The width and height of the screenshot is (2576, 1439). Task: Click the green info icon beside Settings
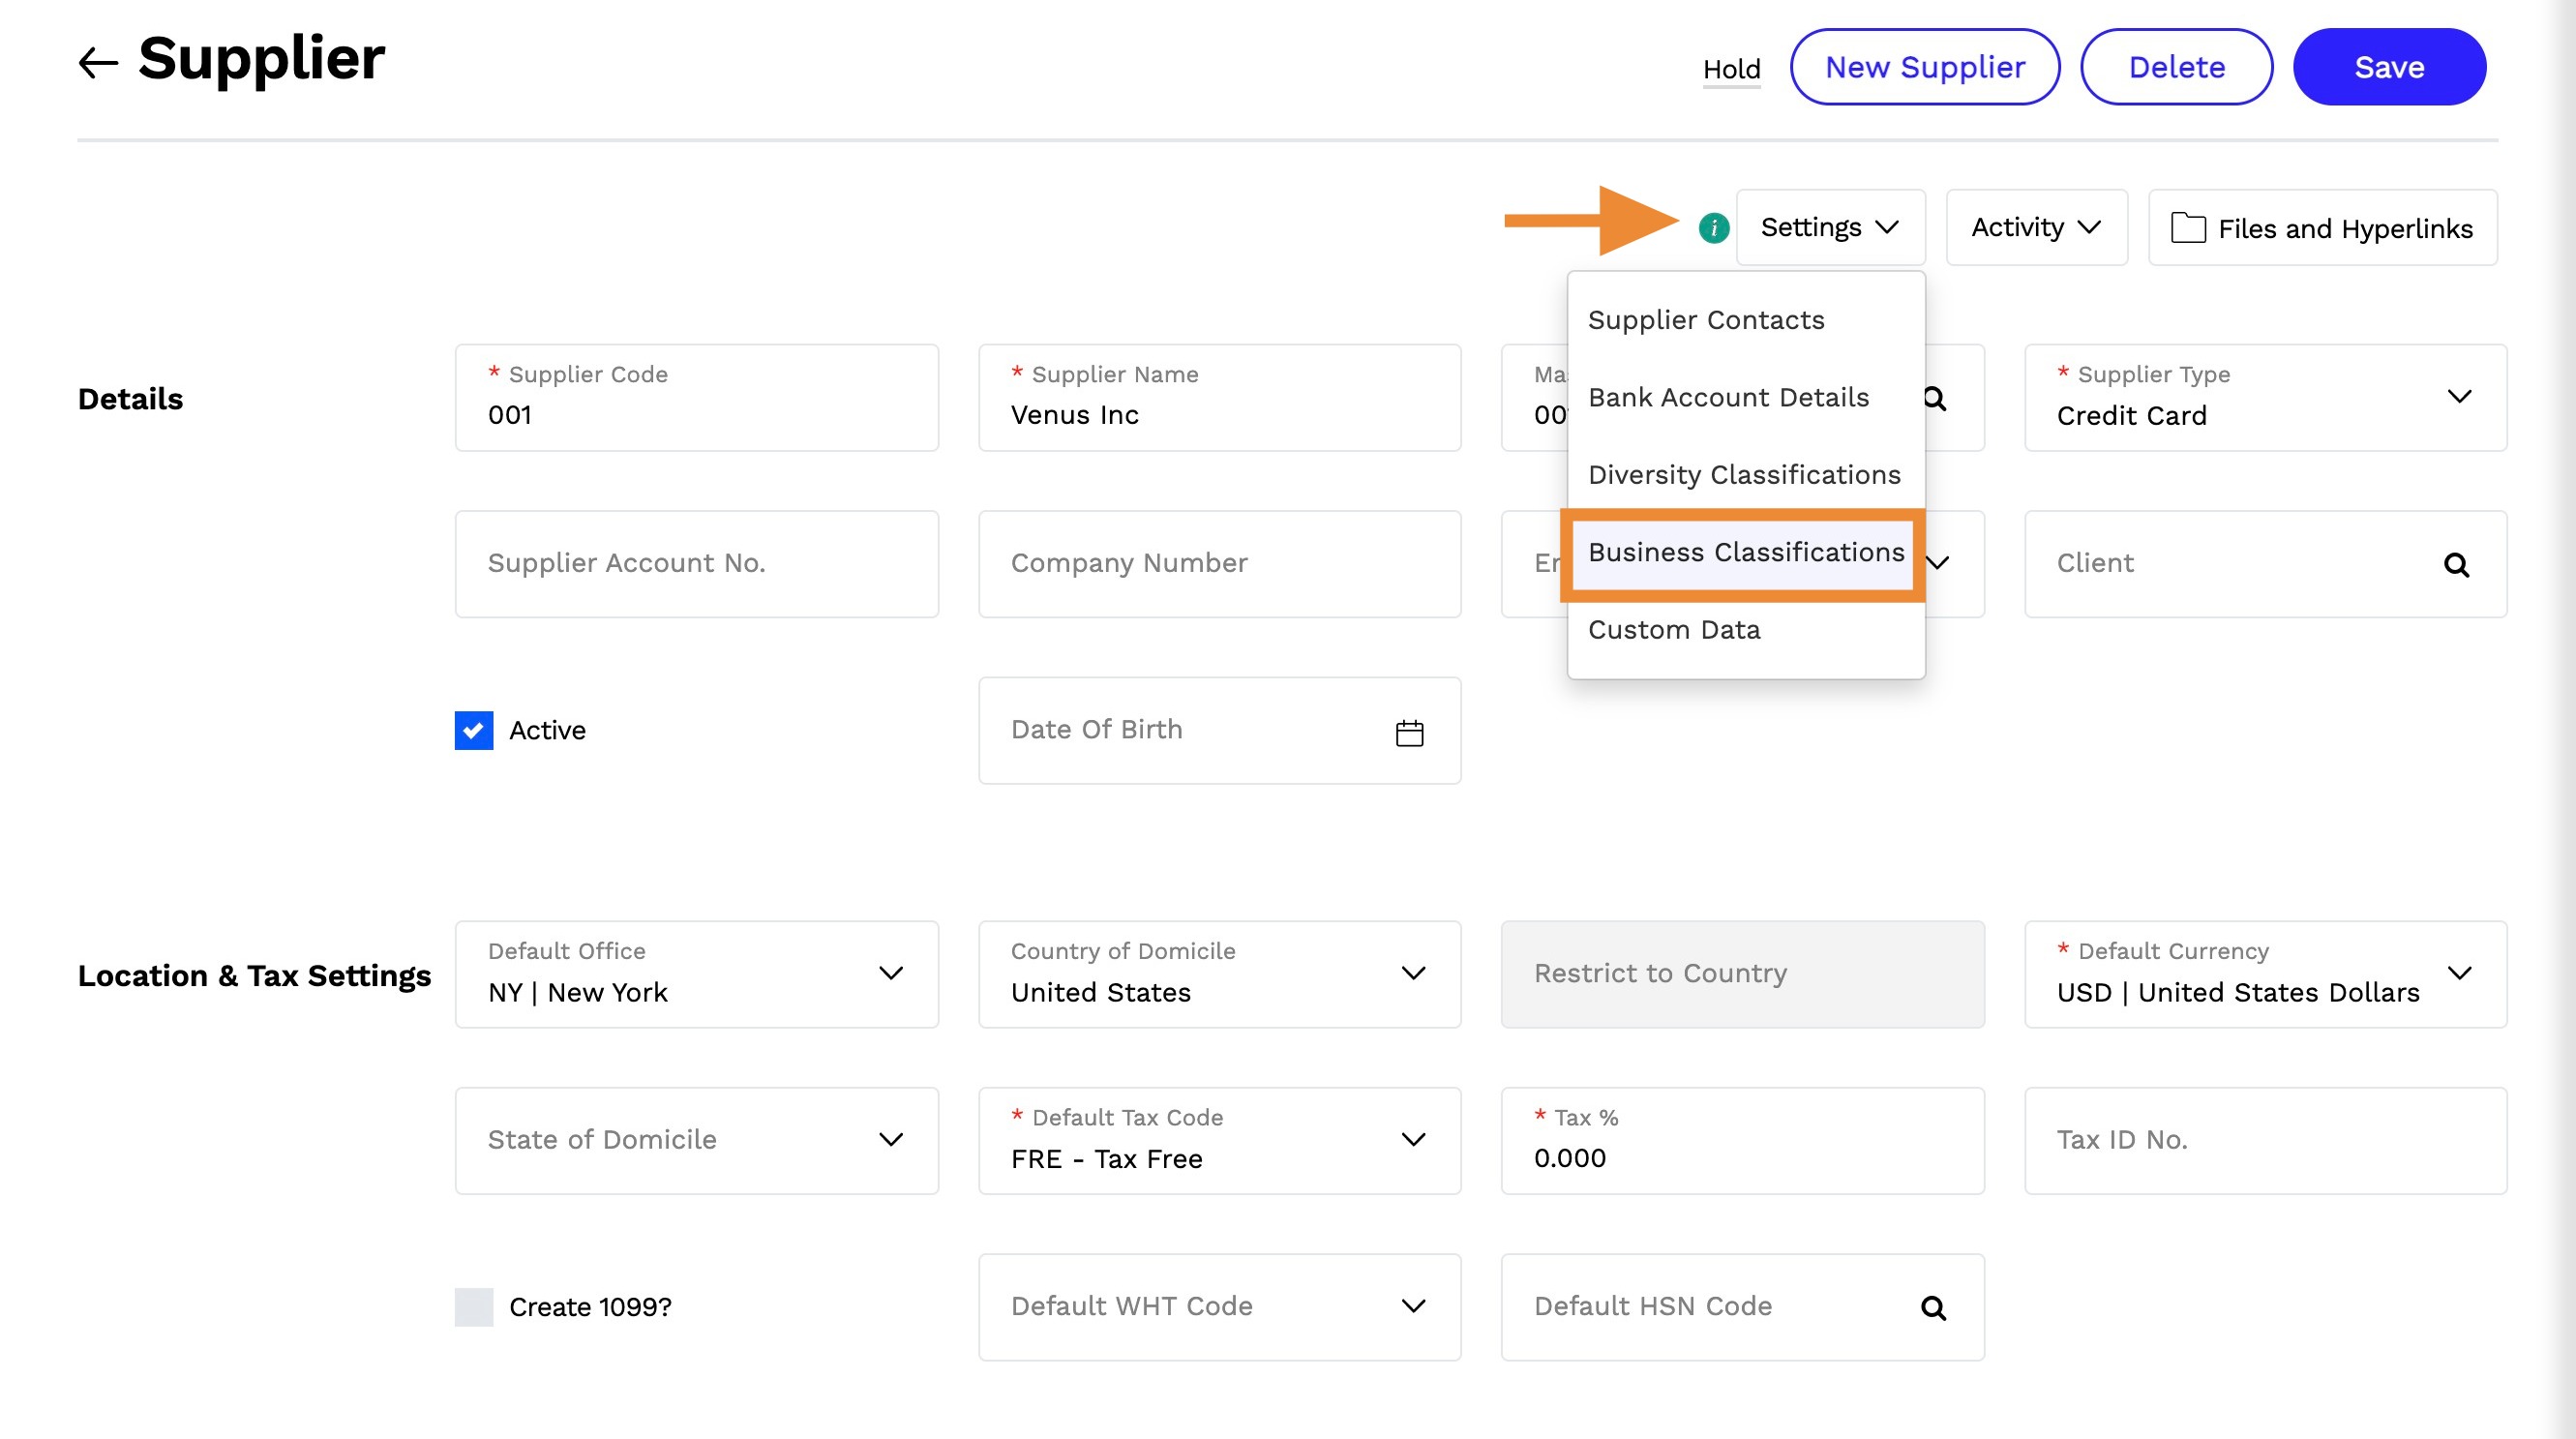pos(1713,228)
